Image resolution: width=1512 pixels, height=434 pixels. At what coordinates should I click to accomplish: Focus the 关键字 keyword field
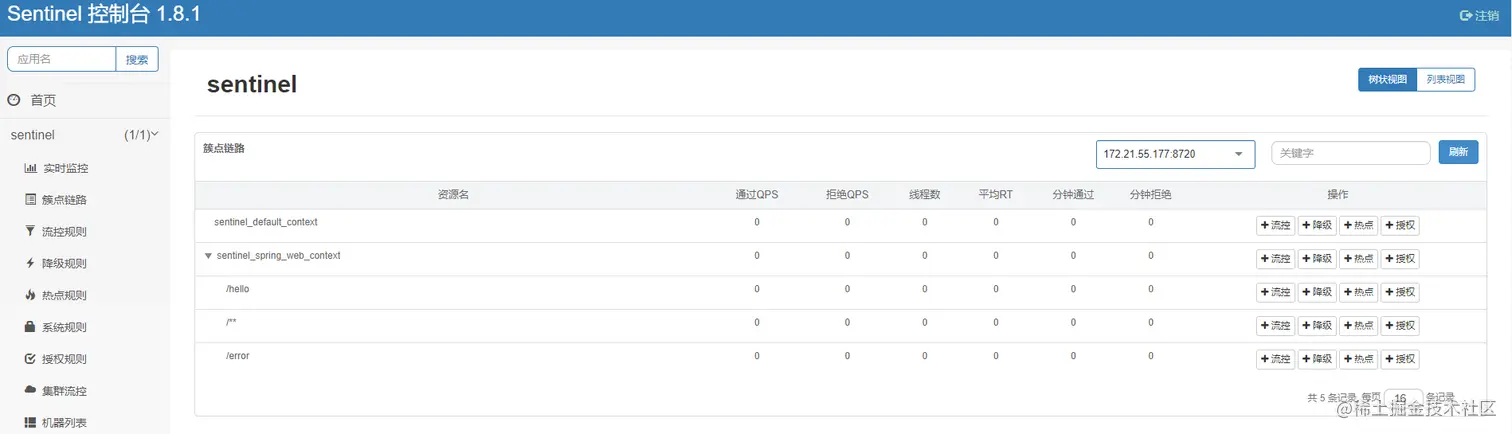[x=1351, y=153]
